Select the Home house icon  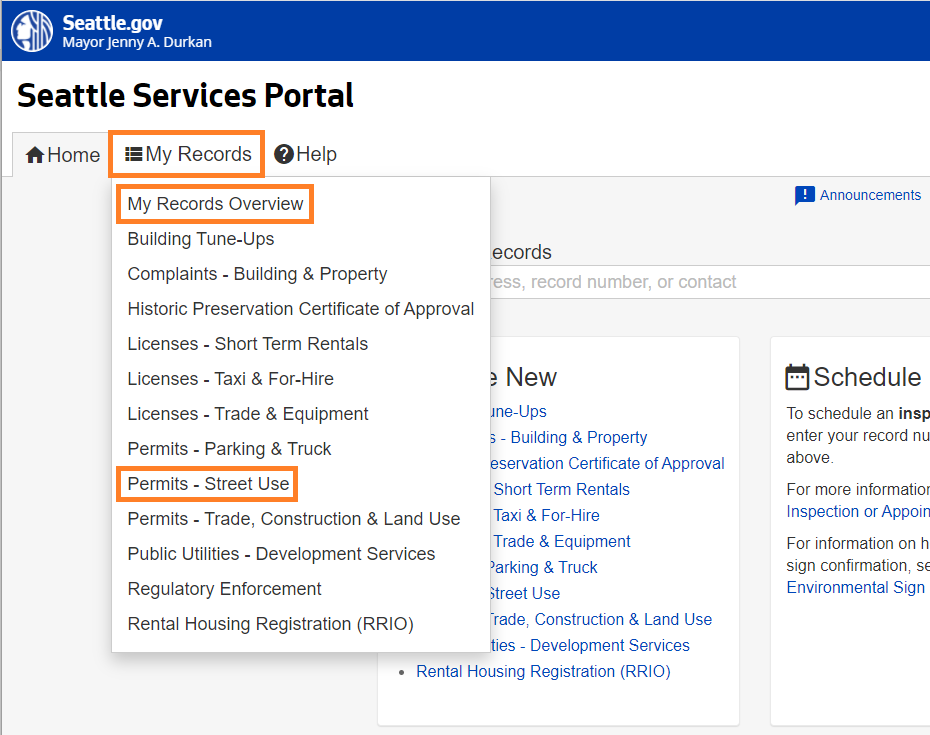(33, 154)
